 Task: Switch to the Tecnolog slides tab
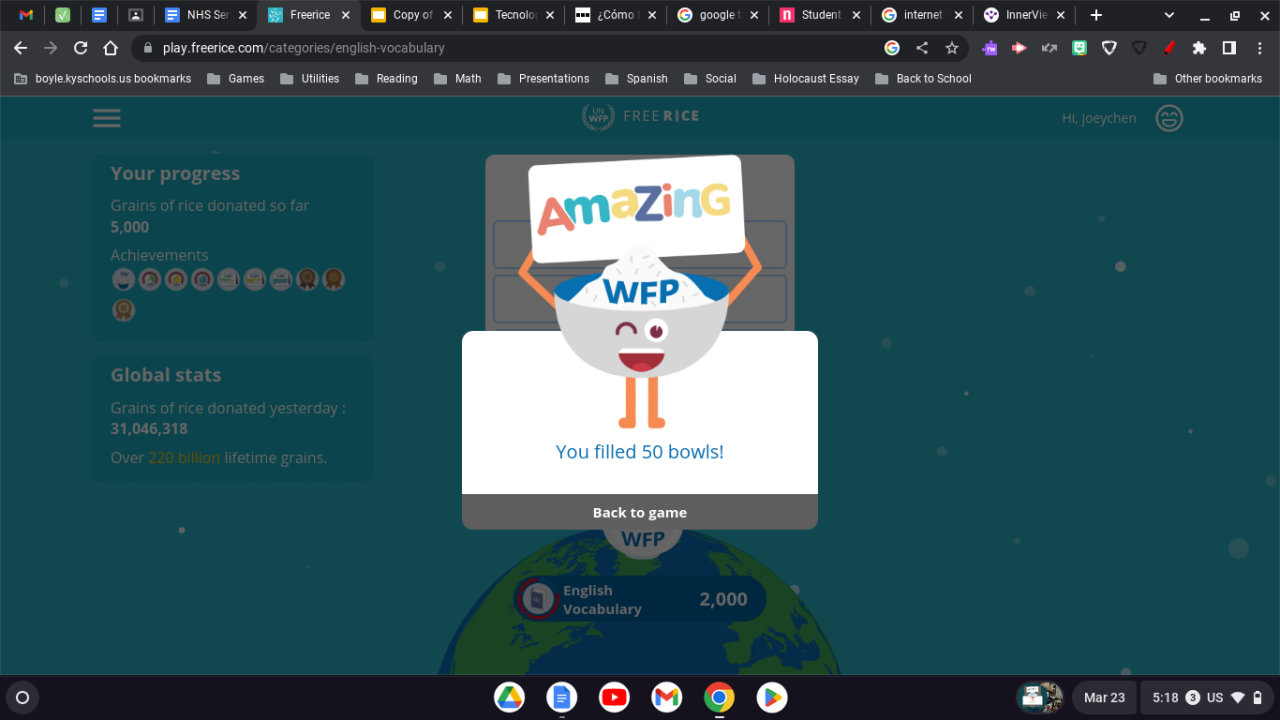point(513,15)
